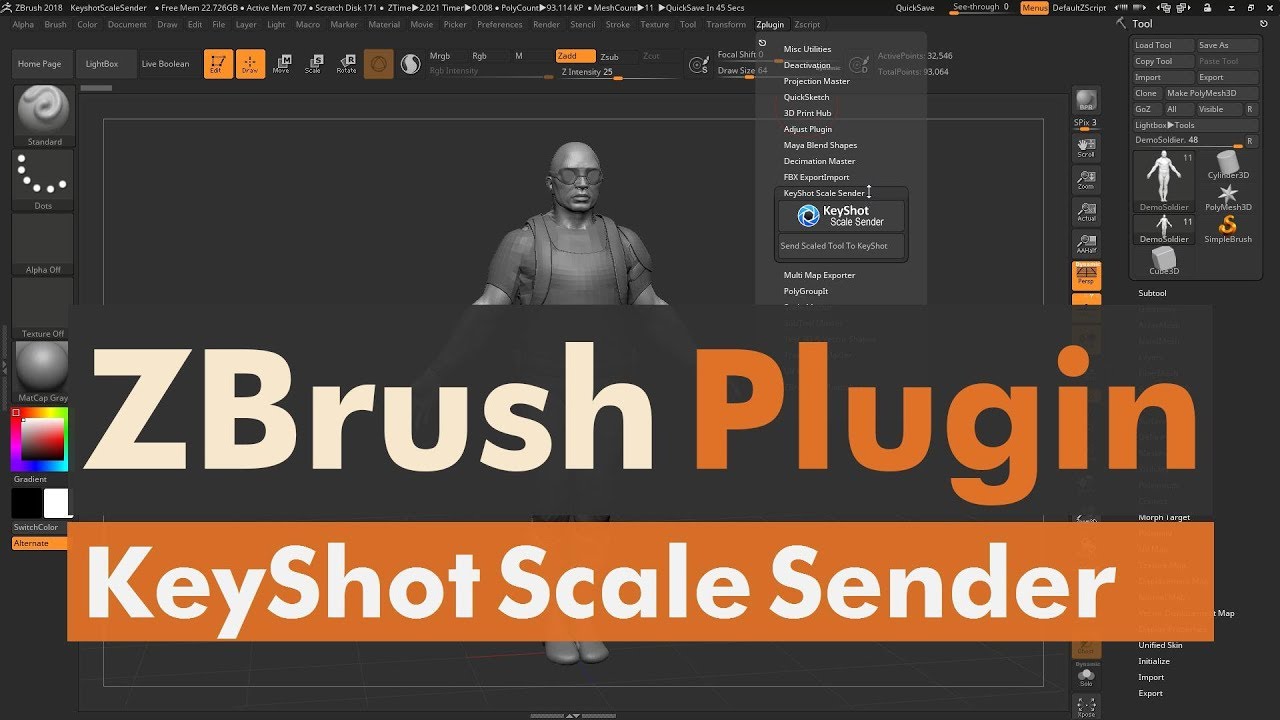Open the Zplugin menu
Screen dimensions: 1280x720
770,24
